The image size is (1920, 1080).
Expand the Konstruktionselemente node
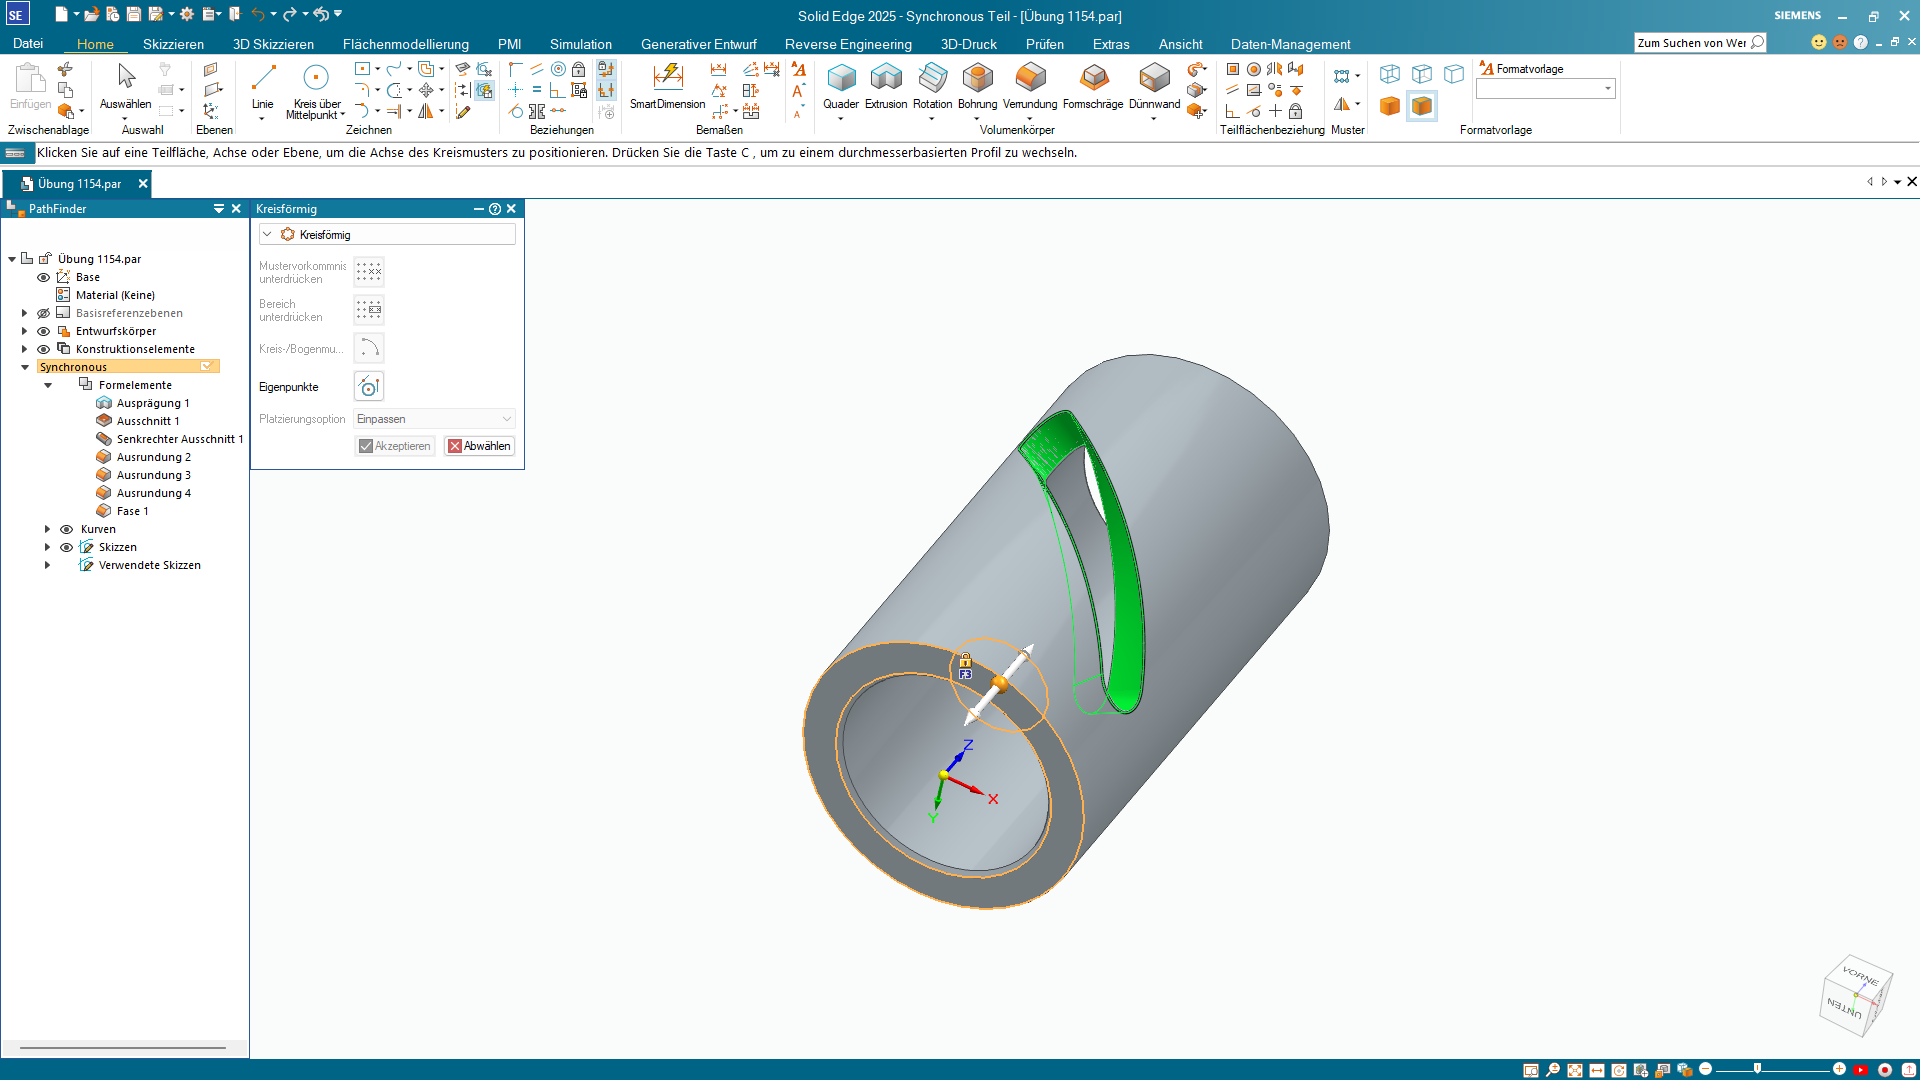coord(25,349)
